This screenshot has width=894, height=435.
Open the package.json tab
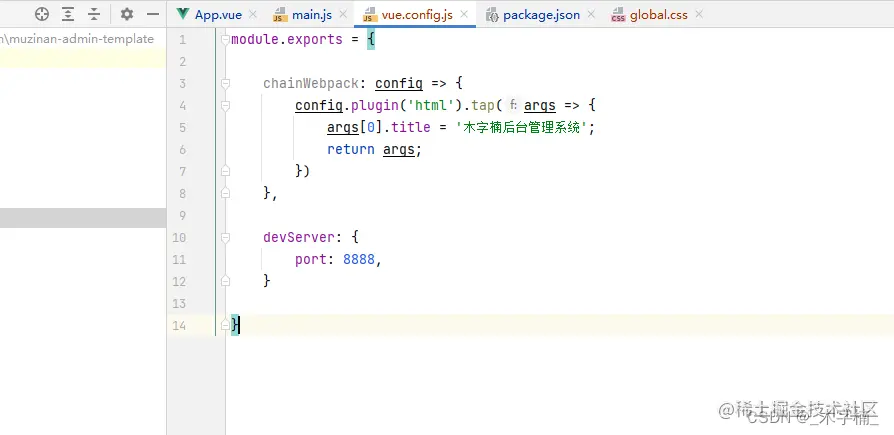[x=541, y=15]
